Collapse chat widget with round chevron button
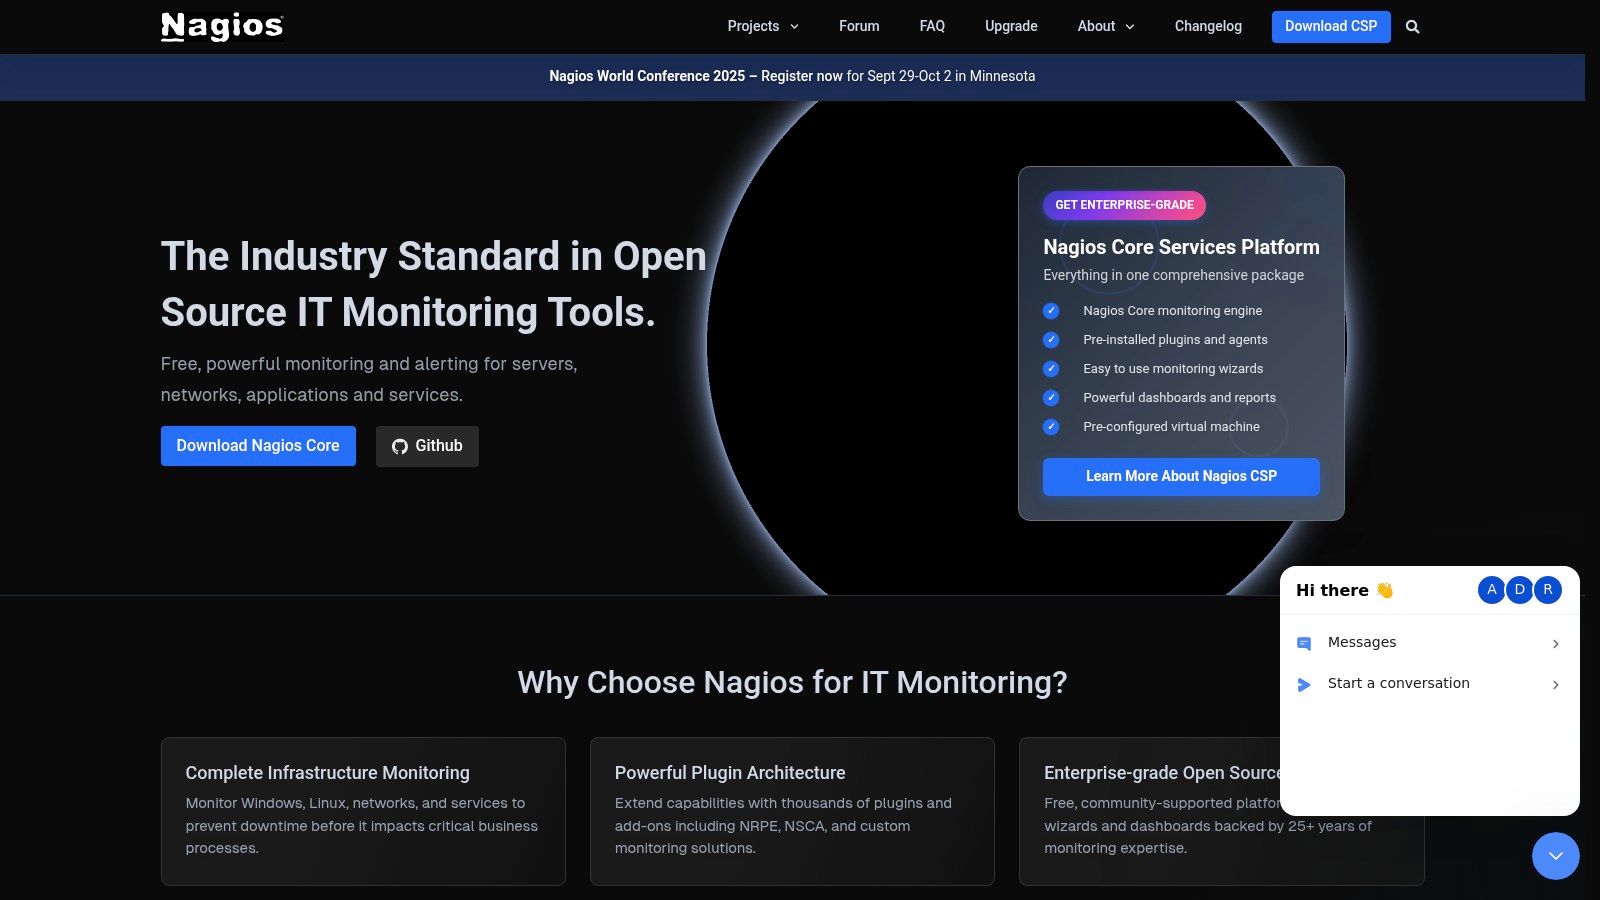The image size is (1600, 900). [x=1555, y=856]
